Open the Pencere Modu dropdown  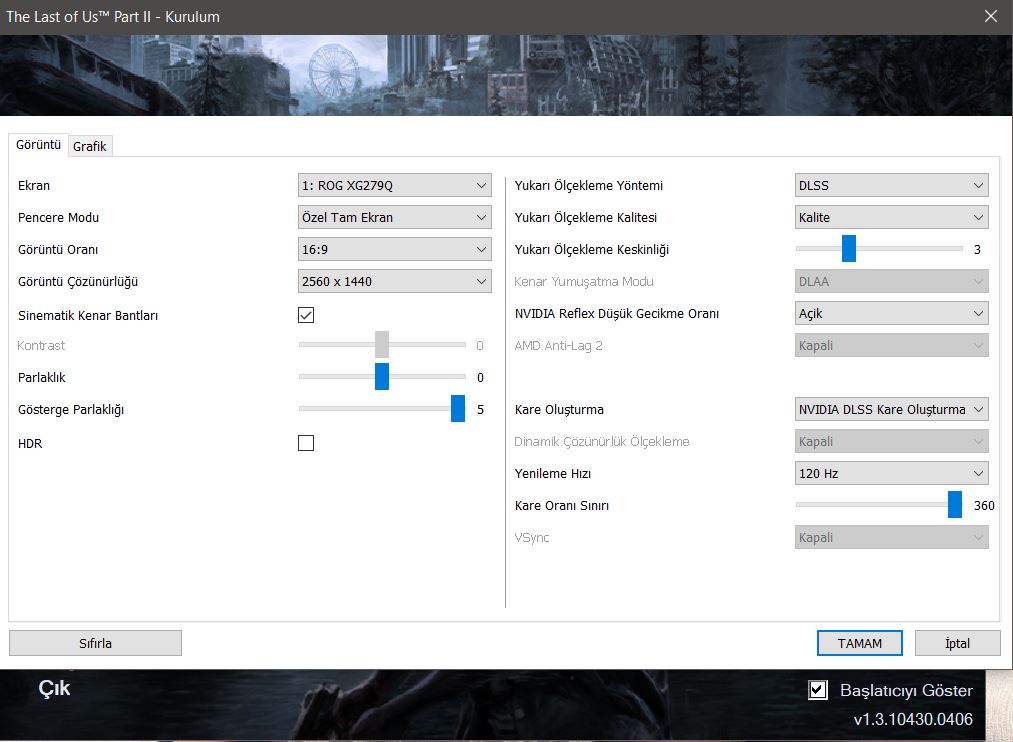(394, 218)
